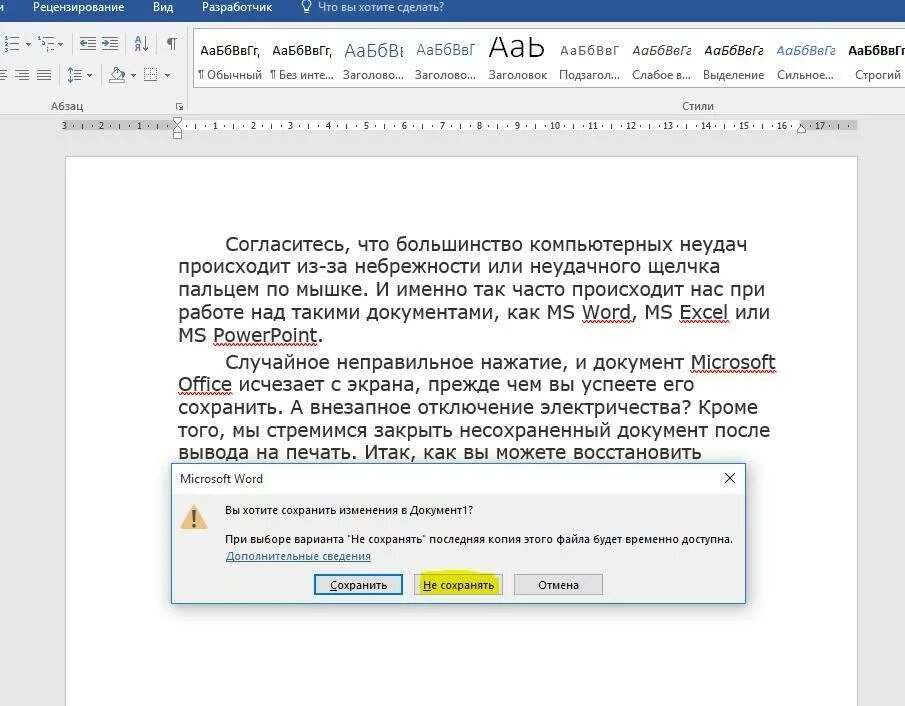Click first-line indent marker on ruler
The width and height of the screenshot is (905, 706).
point(177,121)
